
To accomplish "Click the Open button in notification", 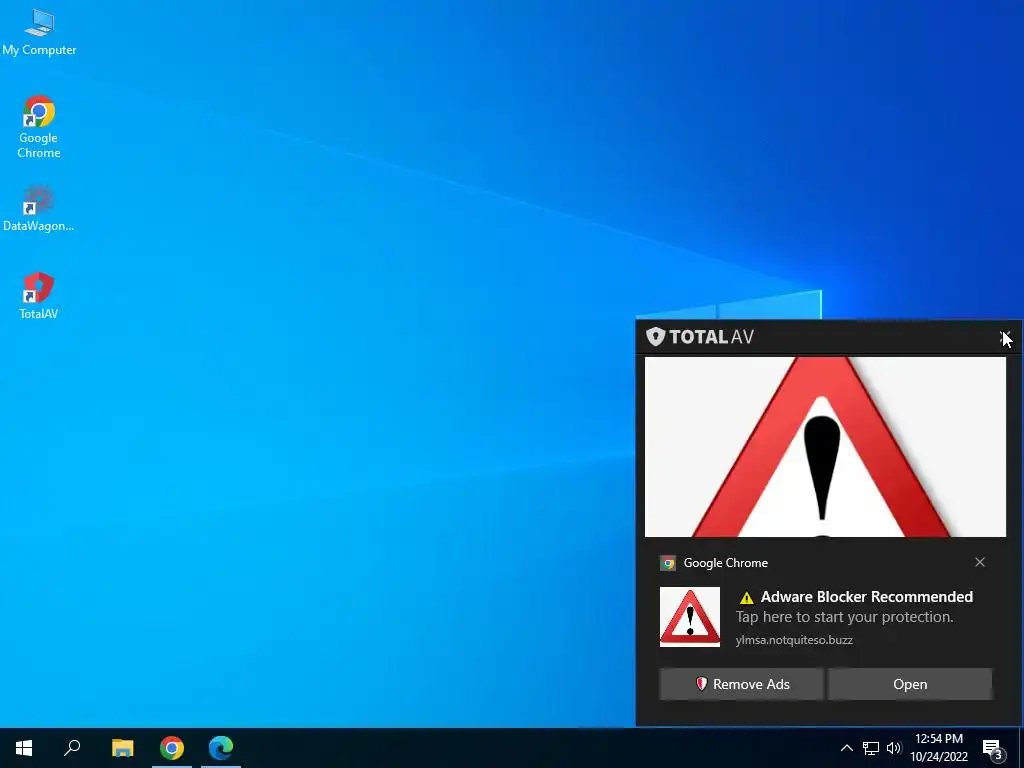I will tap(910, 684).
